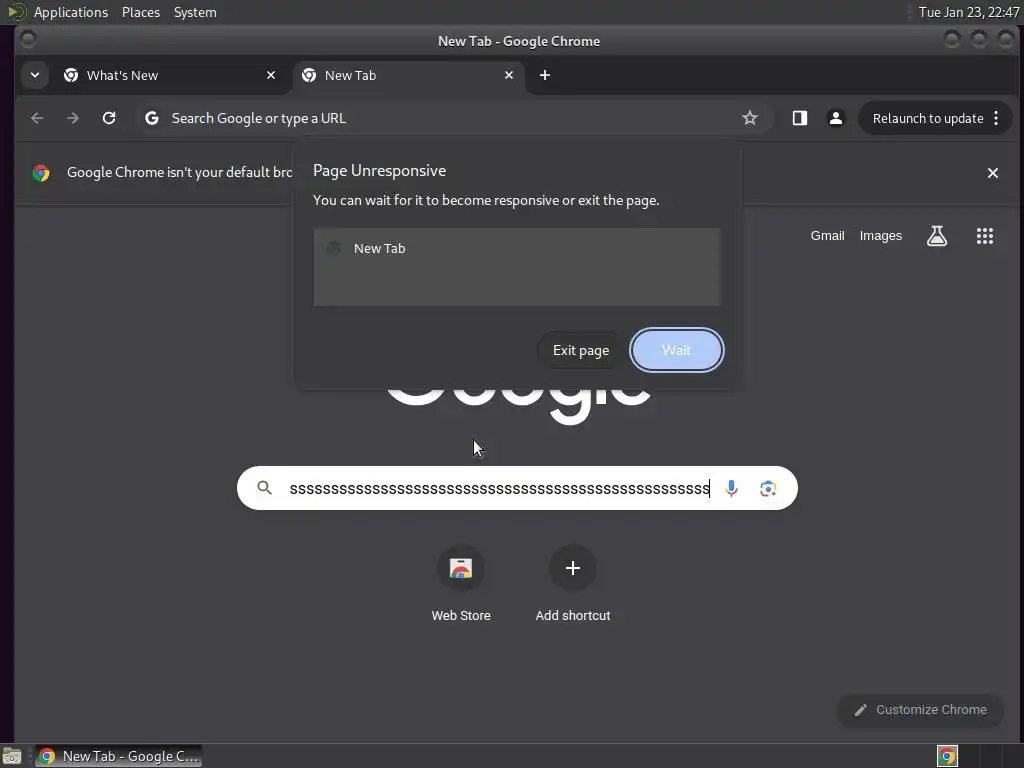Click Customize Chrome
The image size is (1024, 768).
click(920, 710)
